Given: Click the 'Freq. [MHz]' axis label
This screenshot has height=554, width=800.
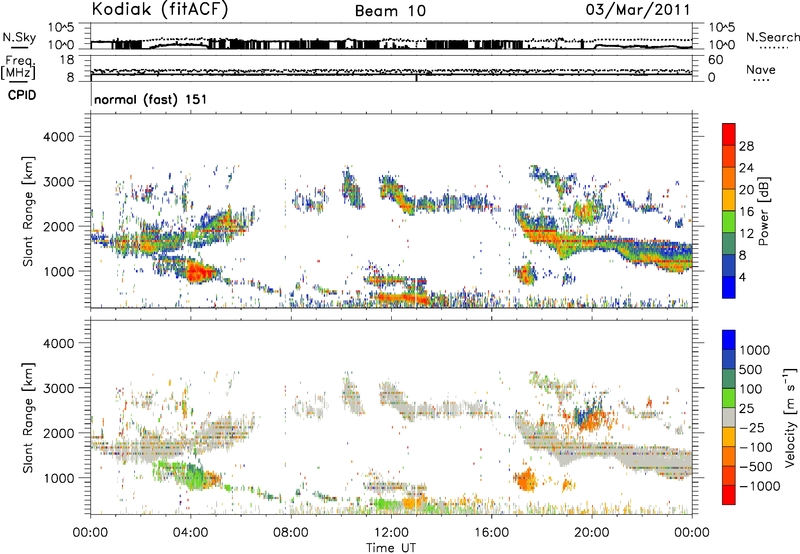Looking at the screenshot, I should point(16,66).
